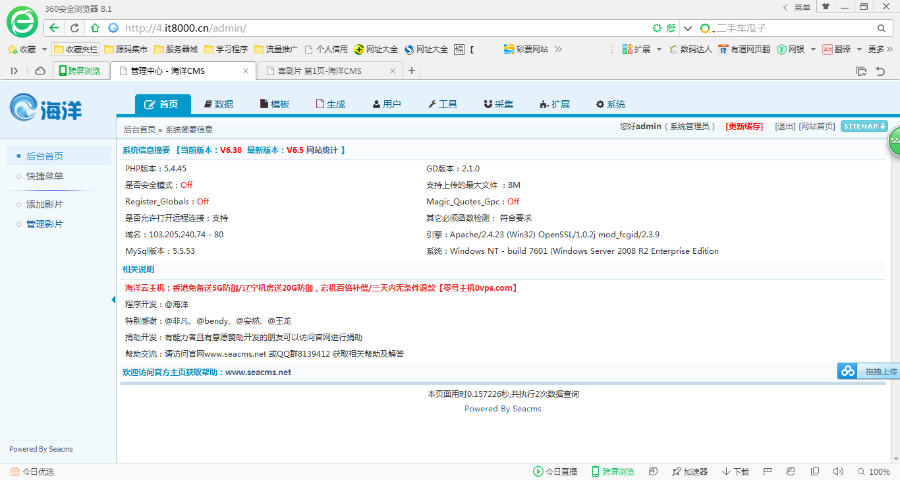Click the green compatibility mode leaf icon
Viewport: 900px width, 480px height.
click(670, 28)
